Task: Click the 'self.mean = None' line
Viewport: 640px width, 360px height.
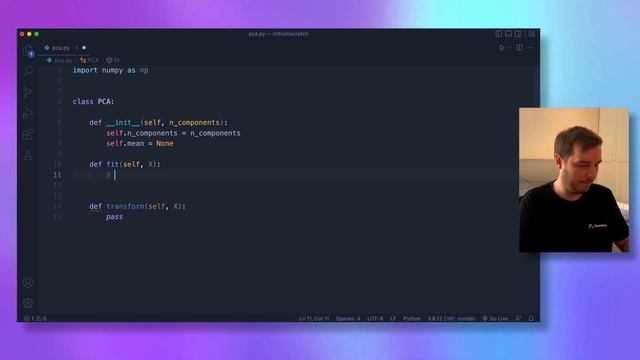Action: 140,143
